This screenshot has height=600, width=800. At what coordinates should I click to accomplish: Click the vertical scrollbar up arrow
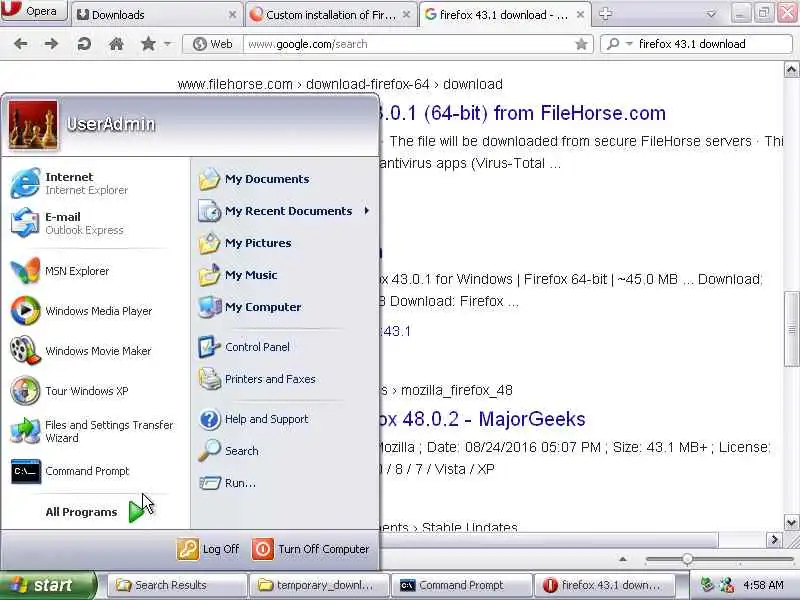[x=791, y=69]
